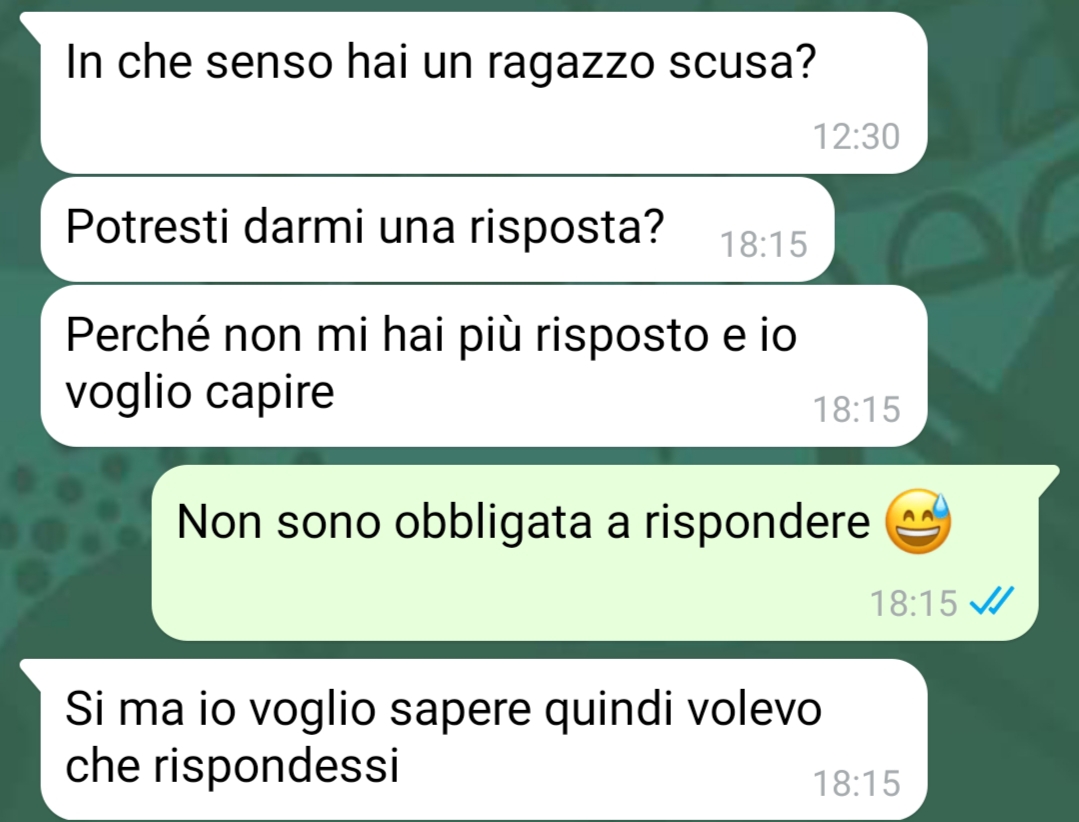
Task: Click the word "rispondessi" in the last message
Action: pos(276,765)
